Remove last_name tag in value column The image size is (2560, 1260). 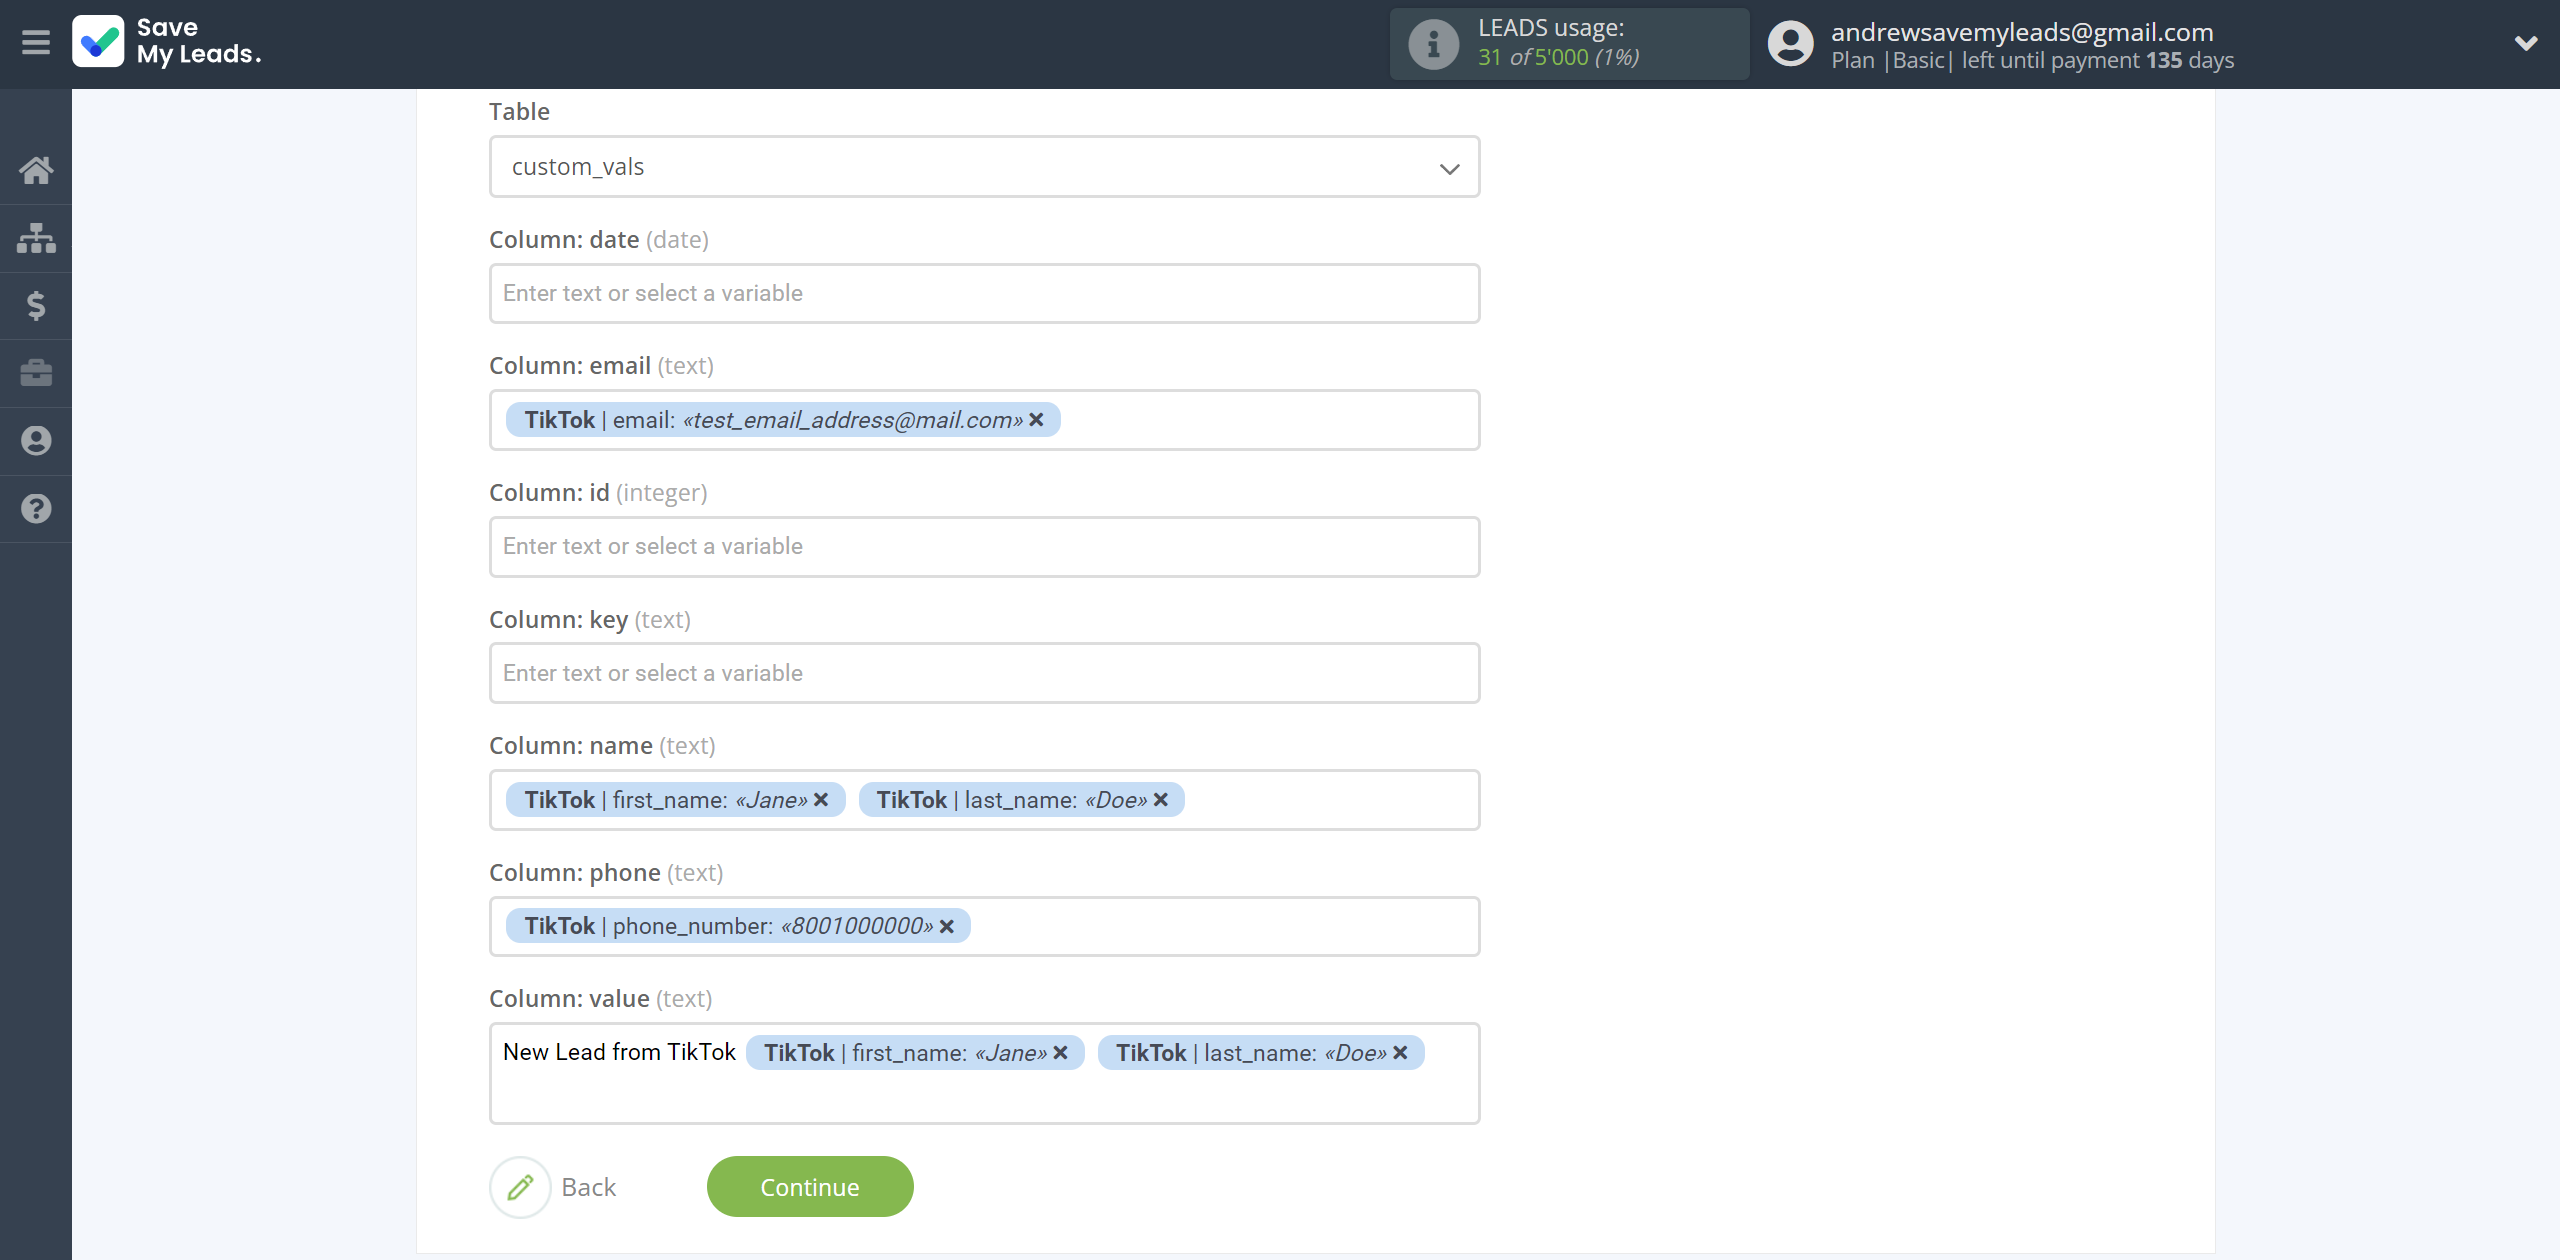(1401, 1053)
